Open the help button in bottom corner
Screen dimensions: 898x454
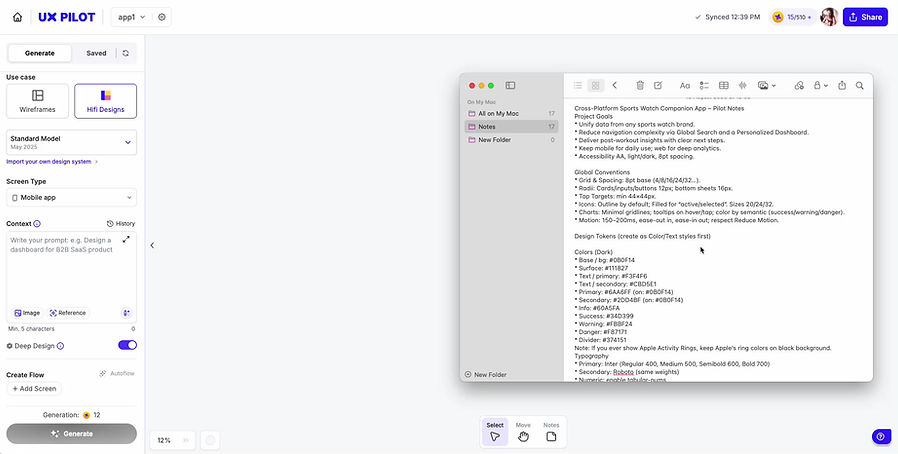coord(881,437)
